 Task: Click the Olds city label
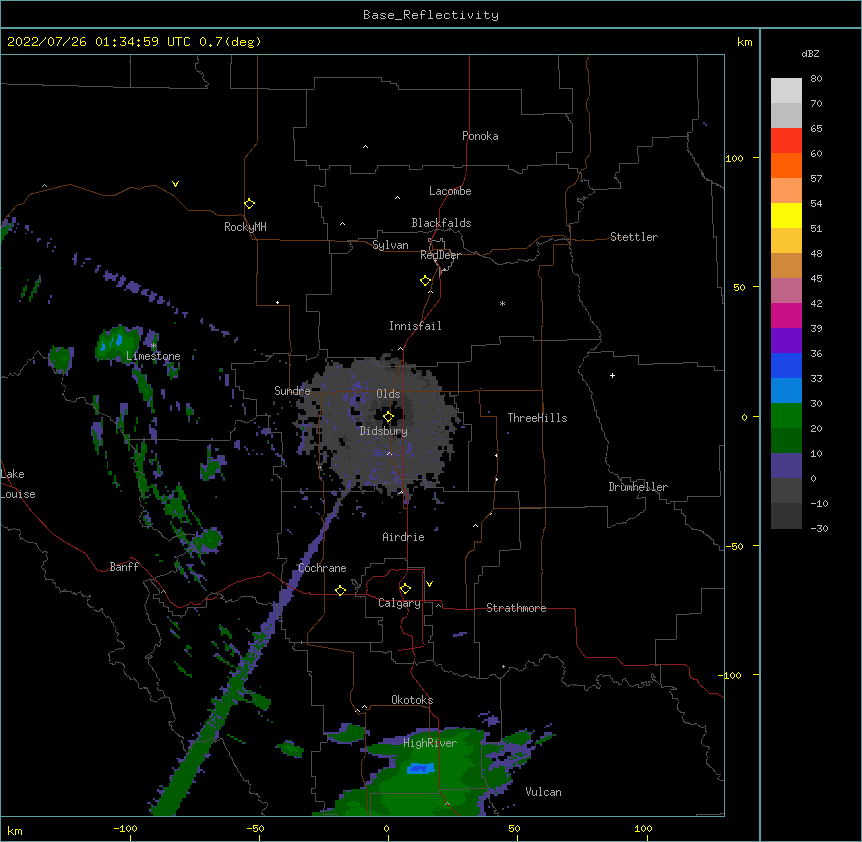(388, 394)
